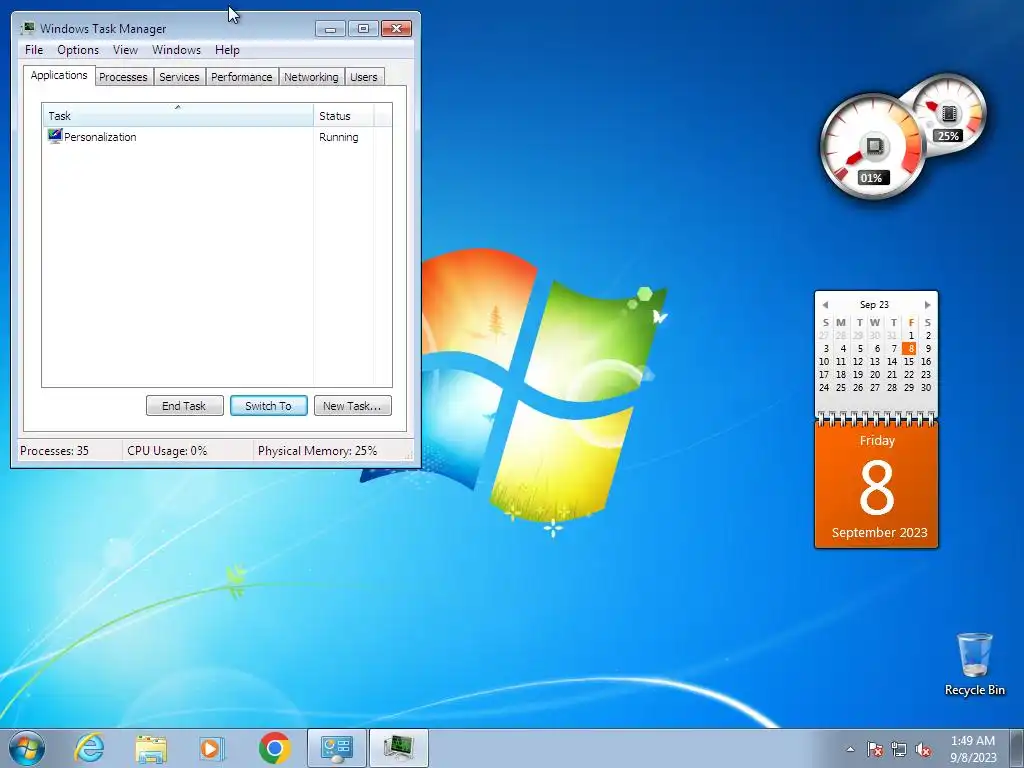Open the Help menu

tap(227, 50)
